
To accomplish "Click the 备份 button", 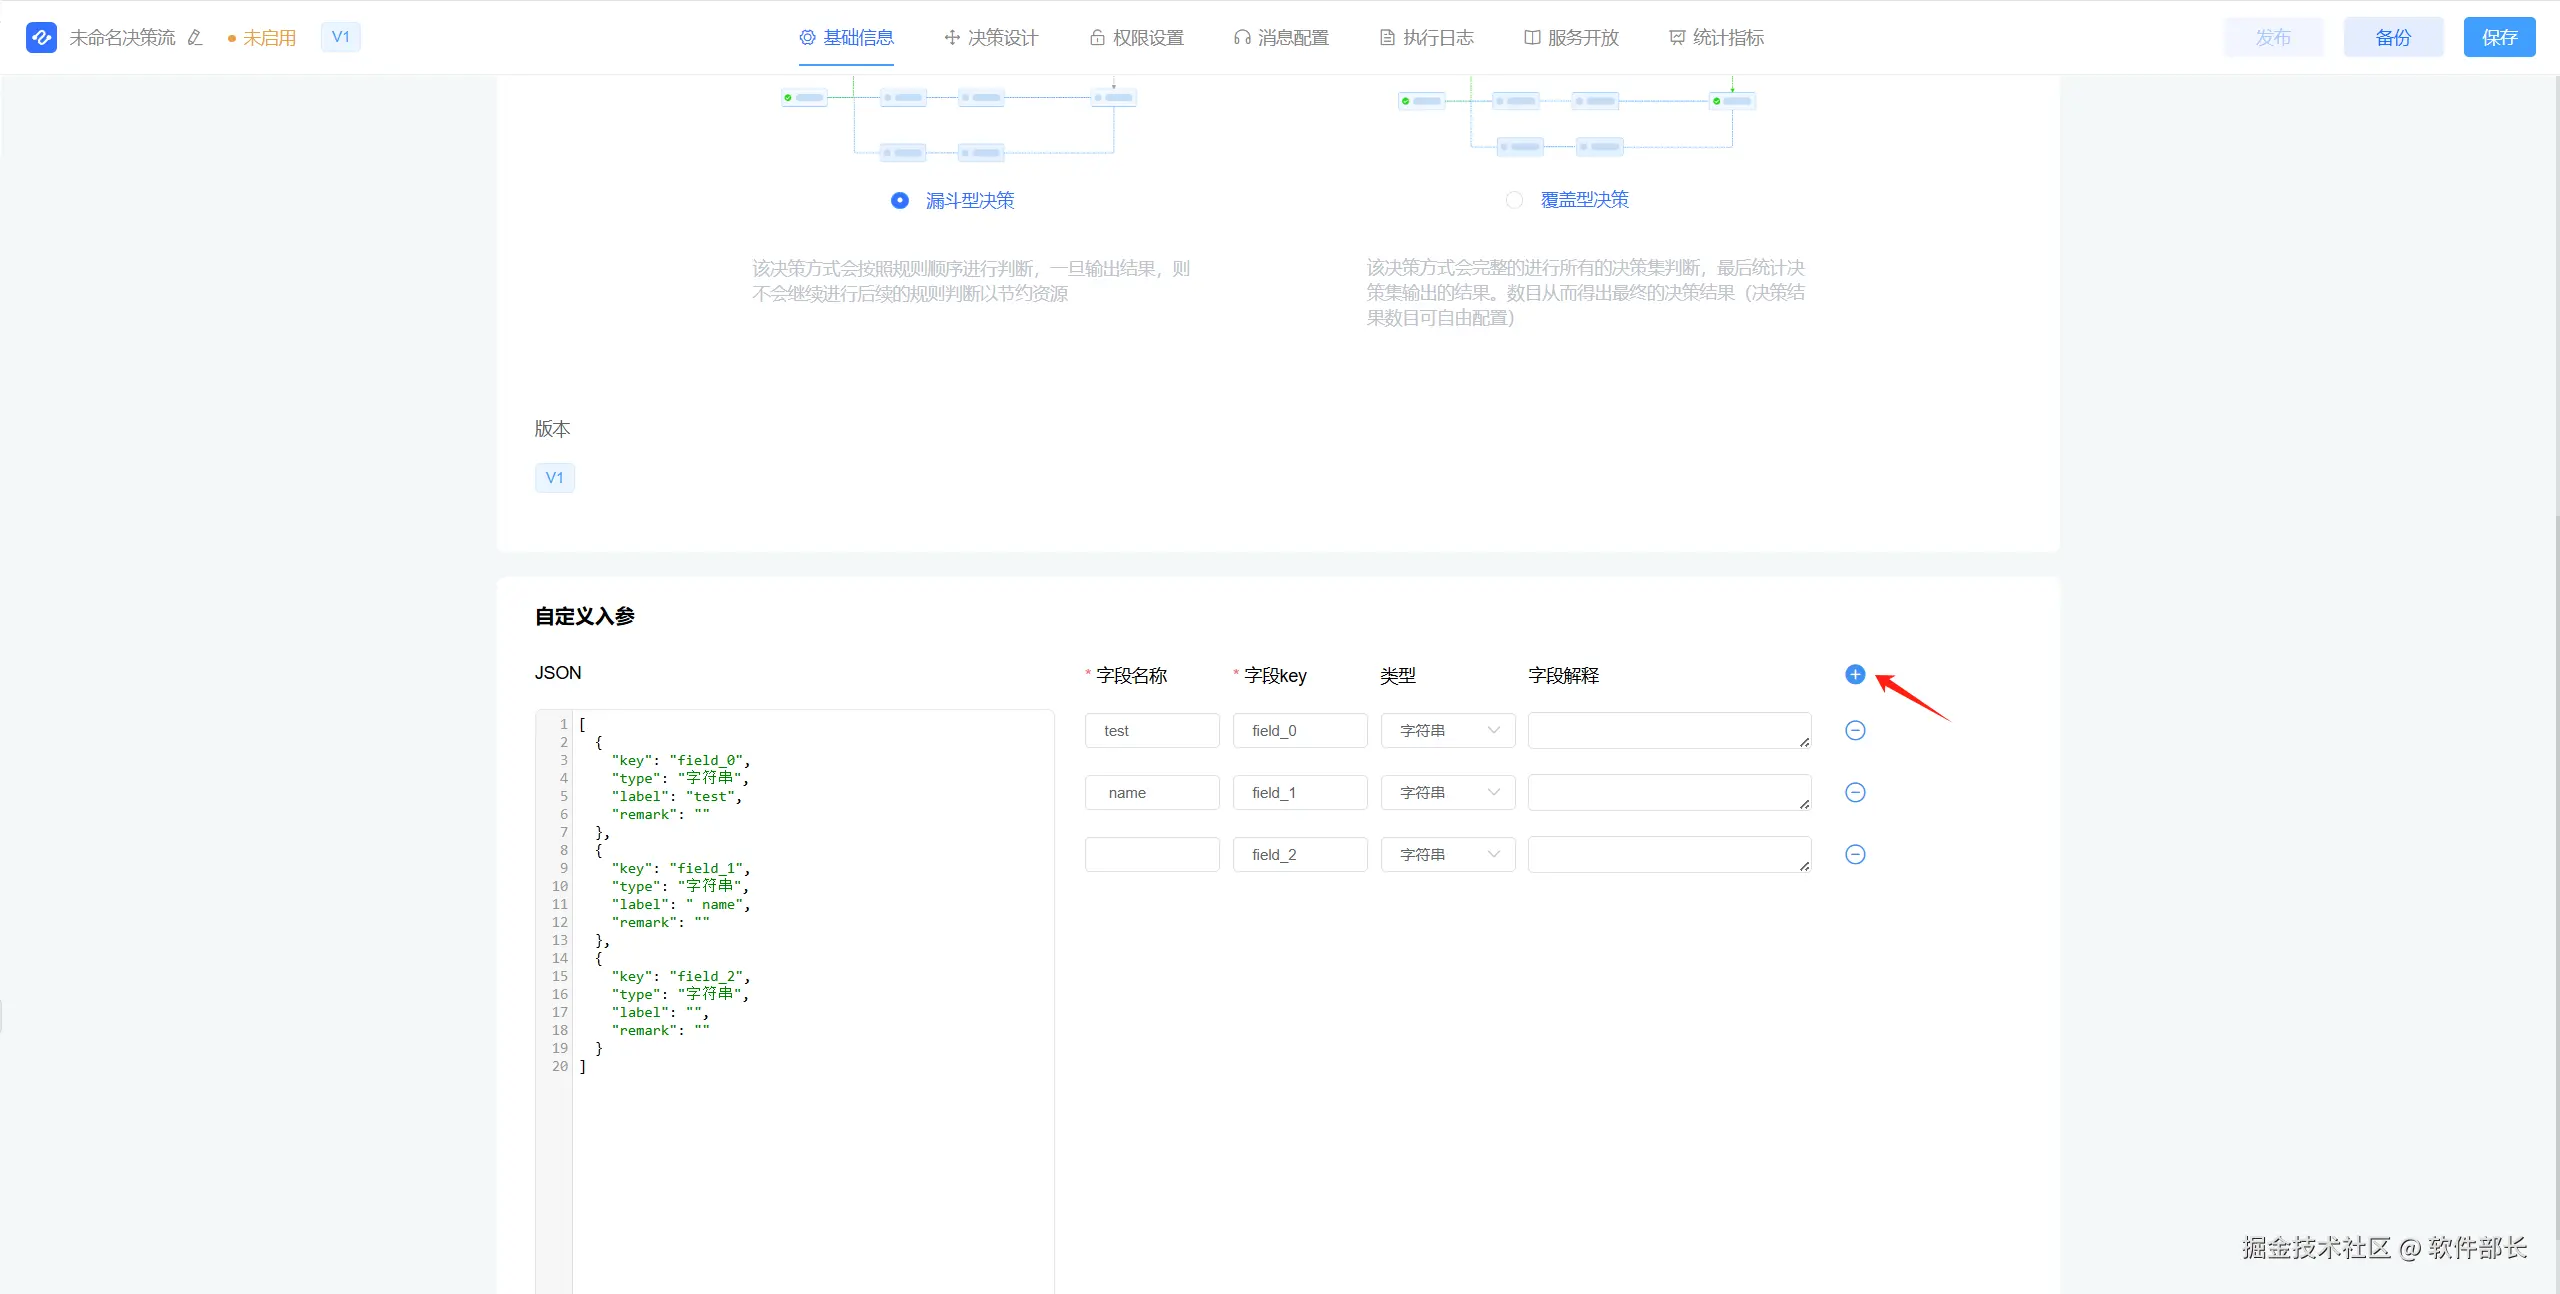I will point(2392,38).
